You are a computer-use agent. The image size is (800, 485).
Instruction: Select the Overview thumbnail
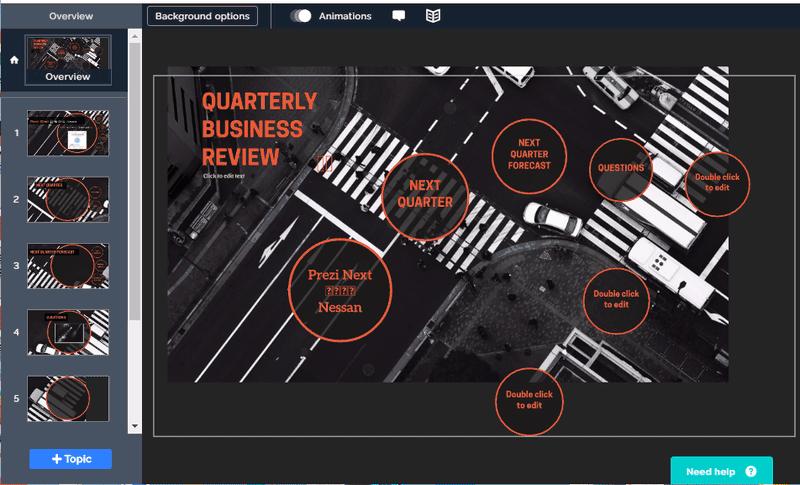click(x=68, y=60)
